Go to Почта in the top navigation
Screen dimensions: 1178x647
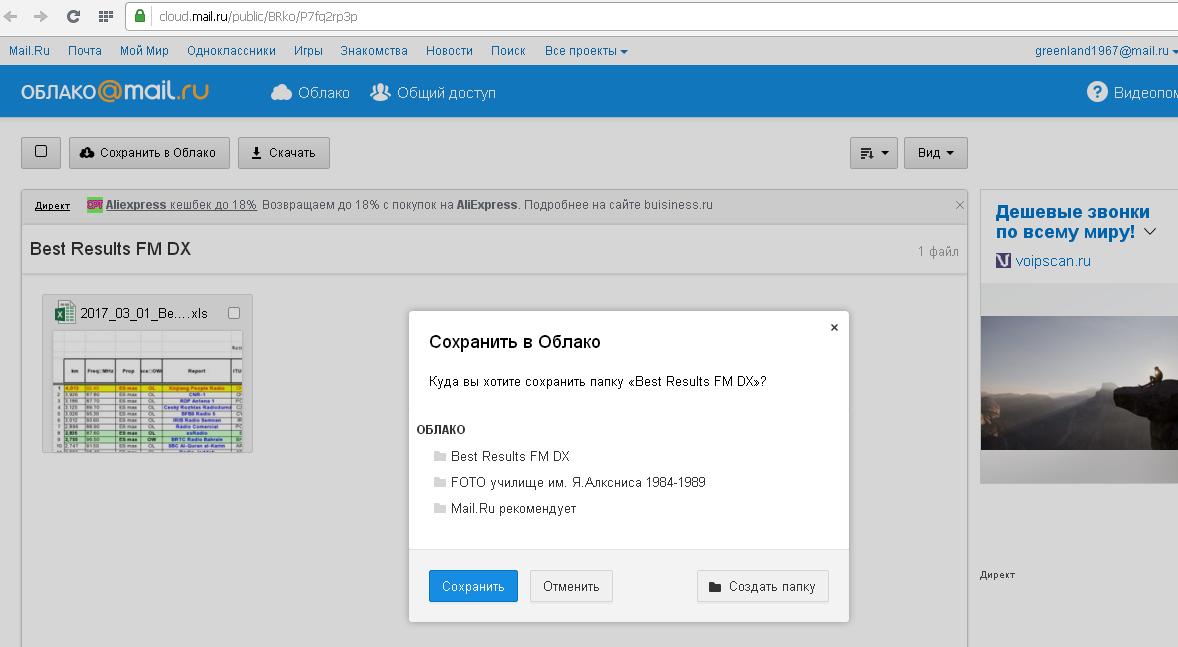pyautogui.click(x=85, y=51)
